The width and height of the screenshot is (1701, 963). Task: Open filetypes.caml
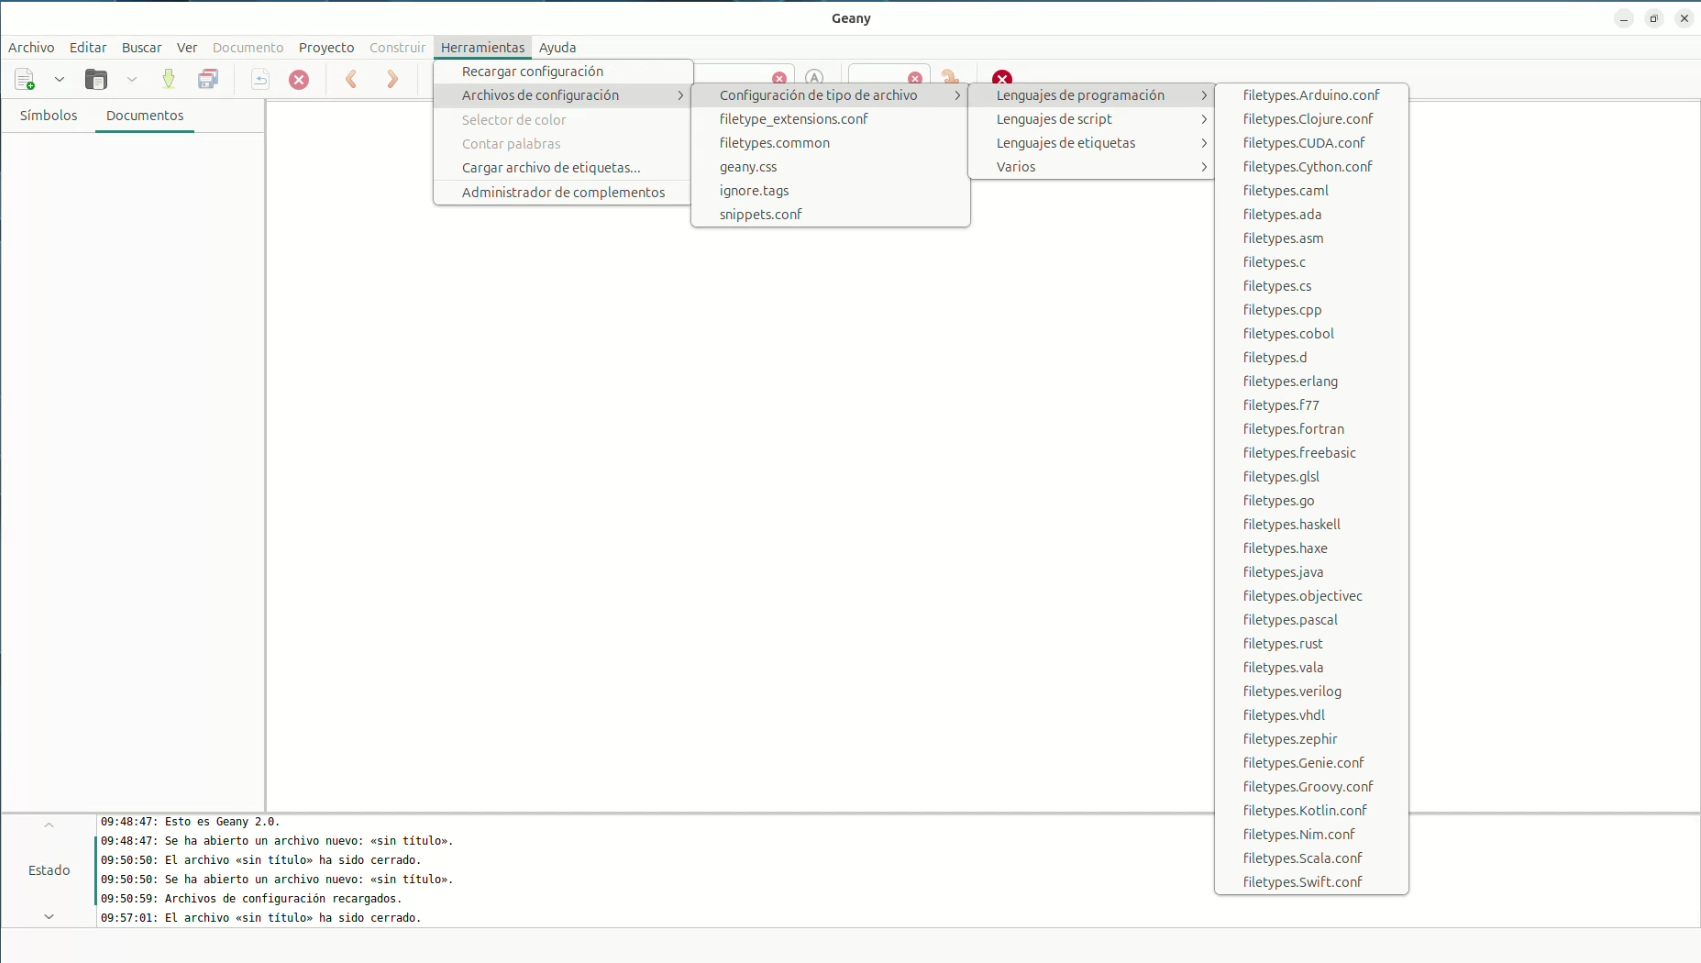coord(1311,191)
